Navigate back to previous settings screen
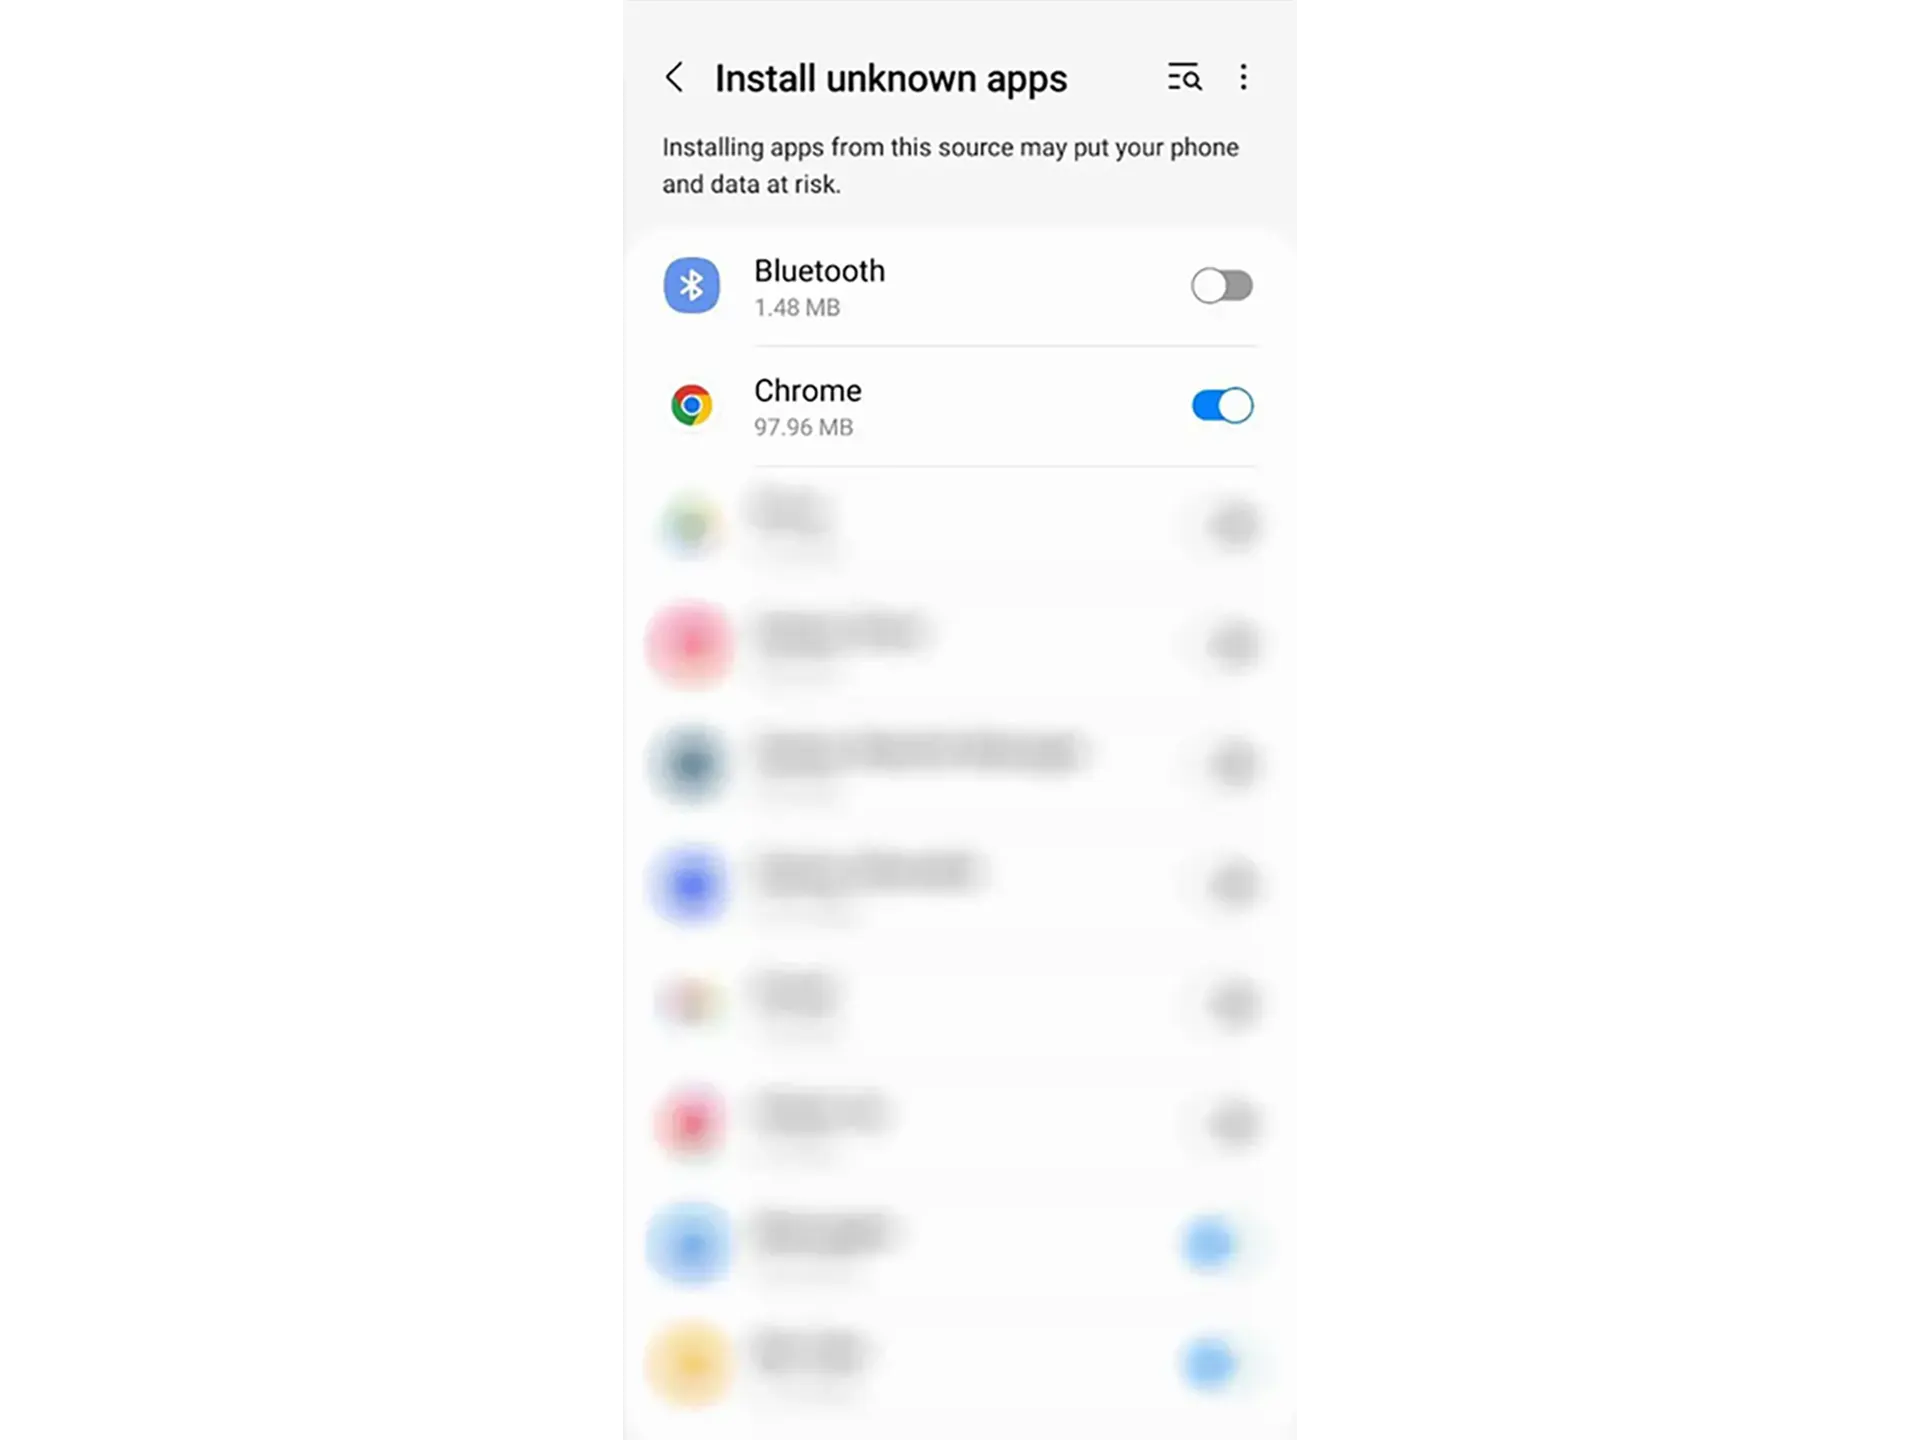Image resolution: width=1920 pixels, height=1440 pixels. [676, 77]
